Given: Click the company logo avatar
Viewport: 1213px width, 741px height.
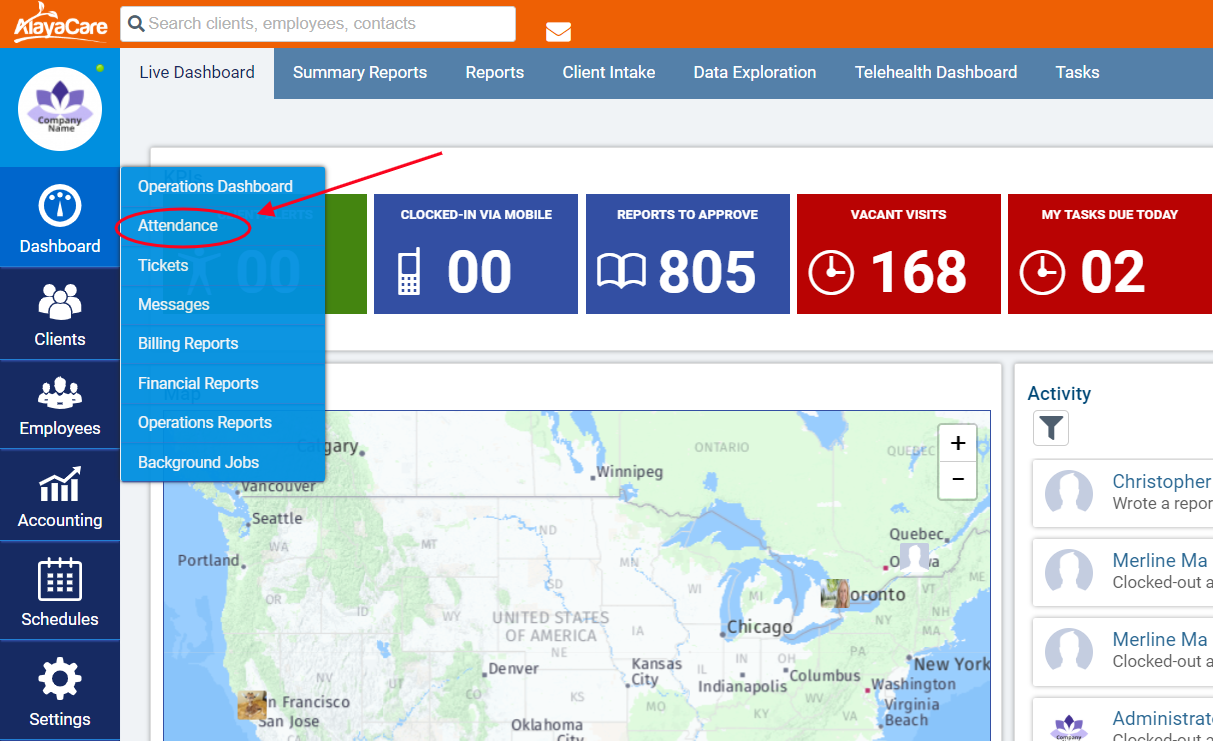Looking at the screenshot, I should tap(60, 109).
